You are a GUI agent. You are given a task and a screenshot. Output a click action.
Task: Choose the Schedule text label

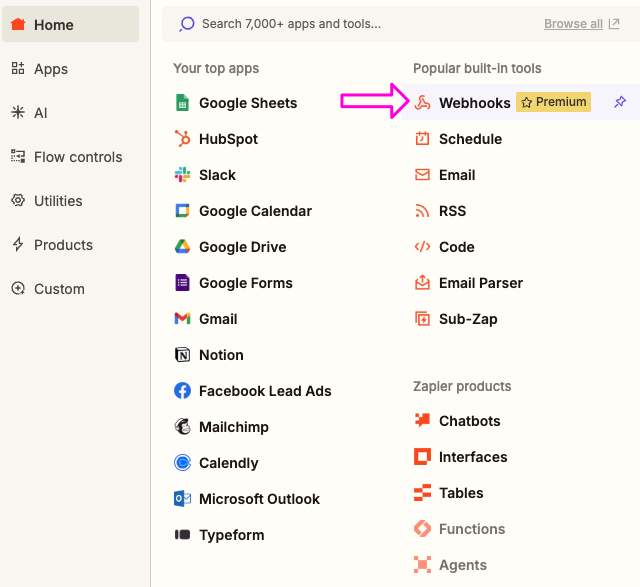click(x=470, y=139)
